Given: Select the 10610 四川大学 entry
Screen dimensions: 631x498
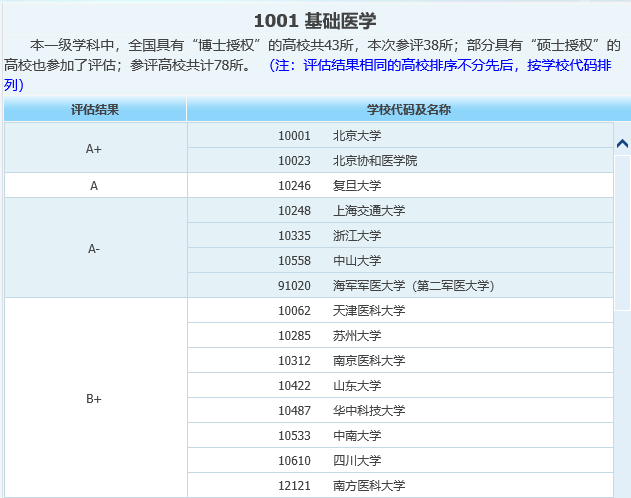Looking at the screenshot, I should [x=344, y=460].
